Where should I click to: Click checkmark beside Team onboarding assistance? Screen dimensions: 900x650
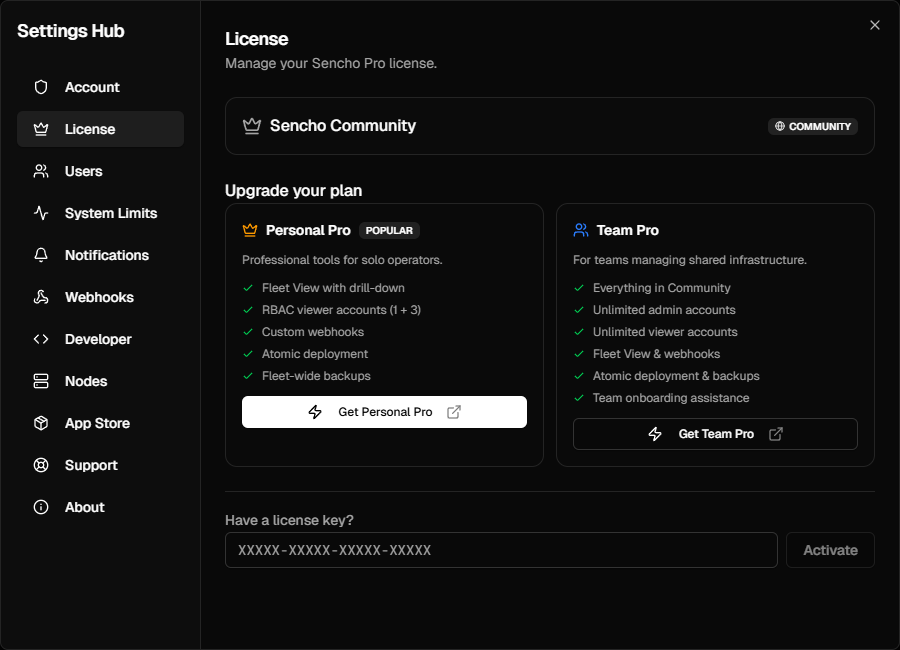click(x=579, y=398)
